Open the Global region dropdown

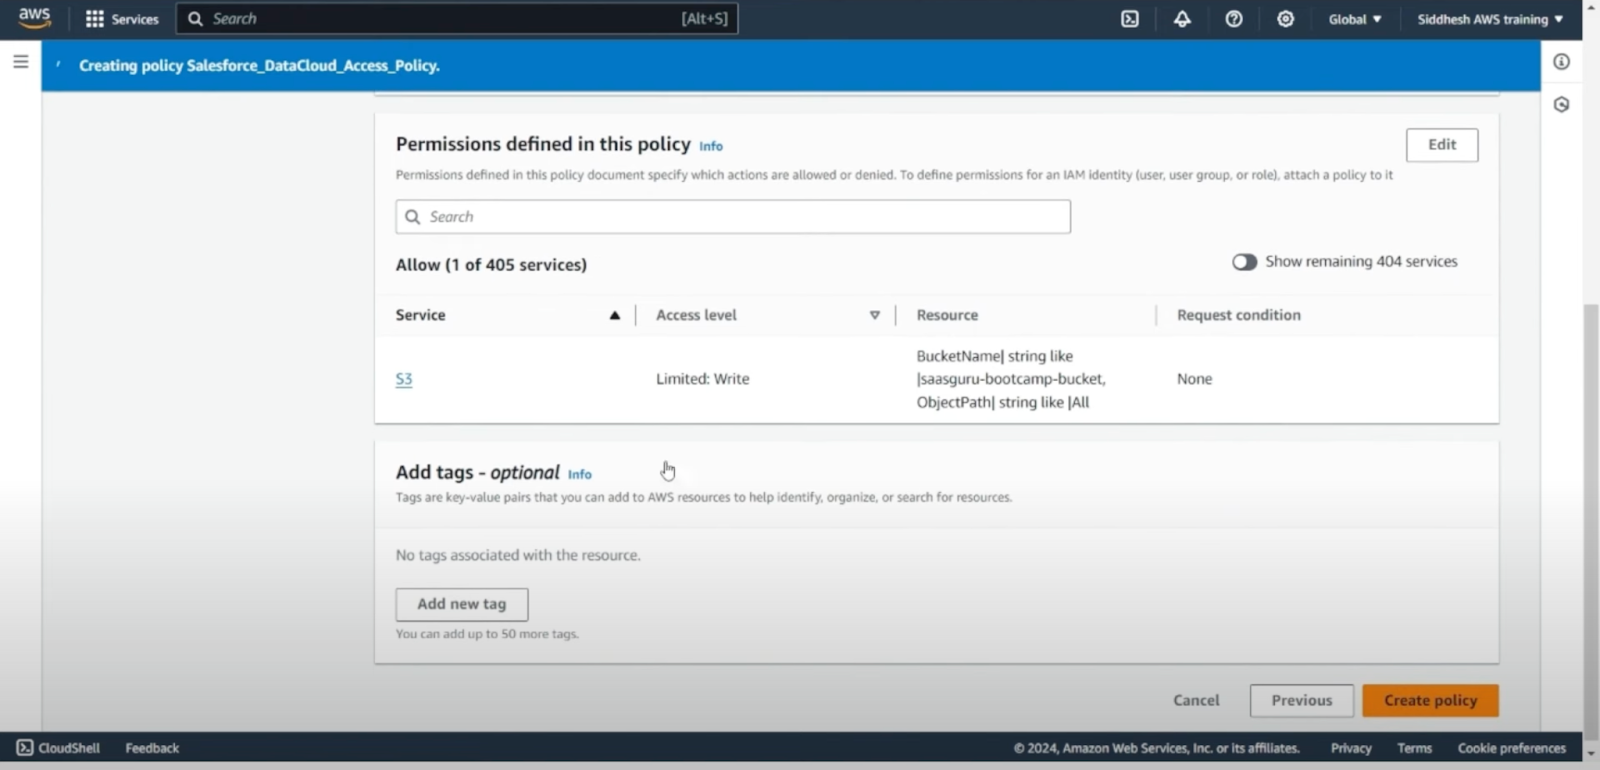[x=1355, y=19]
